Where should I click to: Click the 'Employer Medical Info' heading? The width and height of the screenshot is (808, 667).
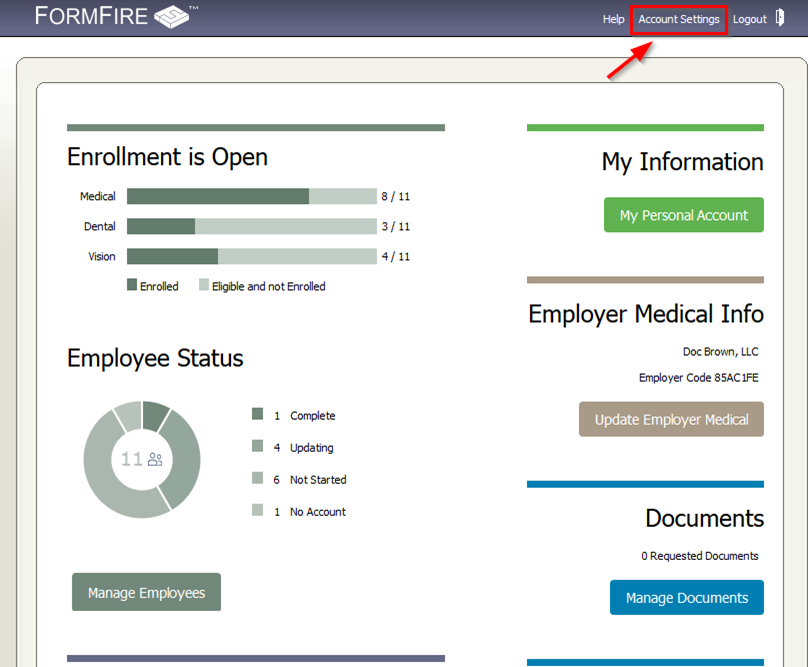[646, 314]
